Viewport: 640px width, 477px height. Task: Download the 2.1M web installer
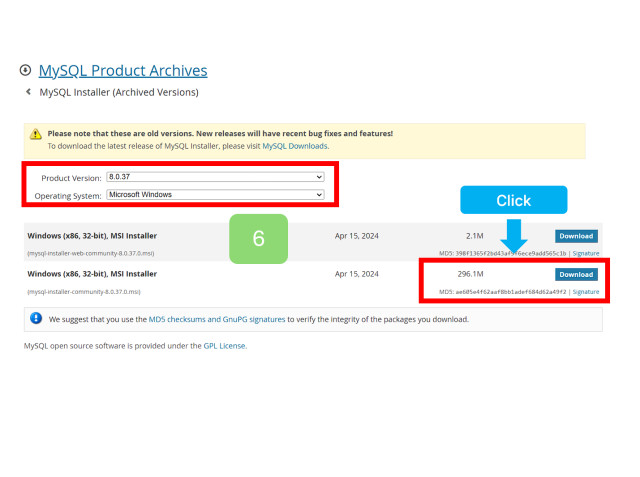coord(576,236)
